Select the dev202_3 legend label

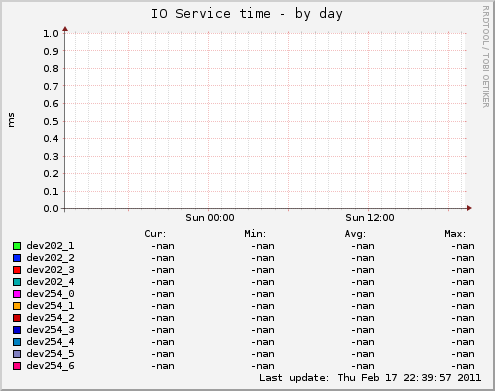pyautogui.click(x=50, y=270)
